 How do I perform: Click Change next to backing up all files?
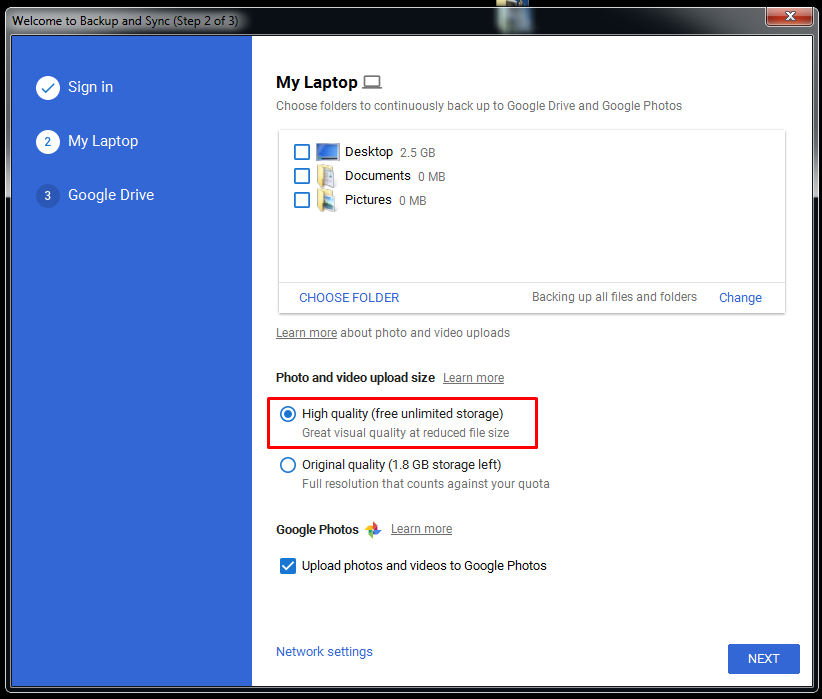(740, 298)
